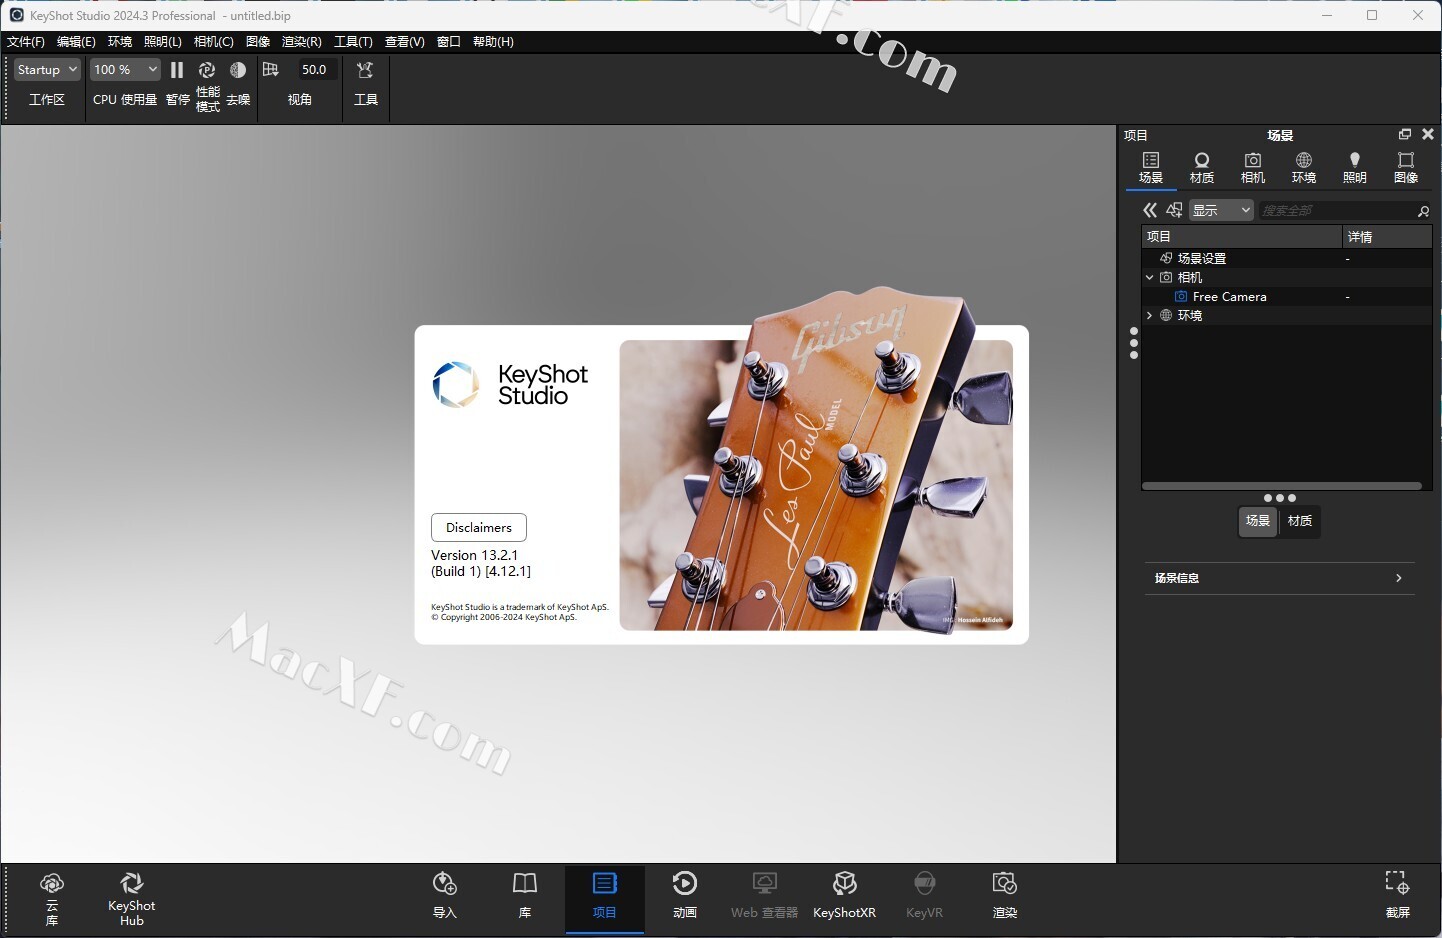Viewport: 1442px width, 938px height.
Task: Click the Disclaimers button
Action: pos(479,527)
